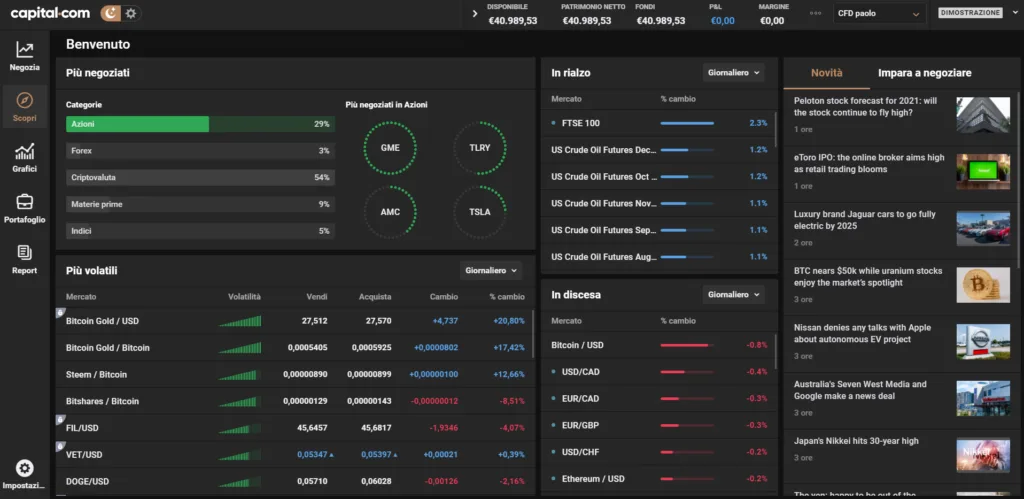Open Impostazioni settings gear

point(24,475)
